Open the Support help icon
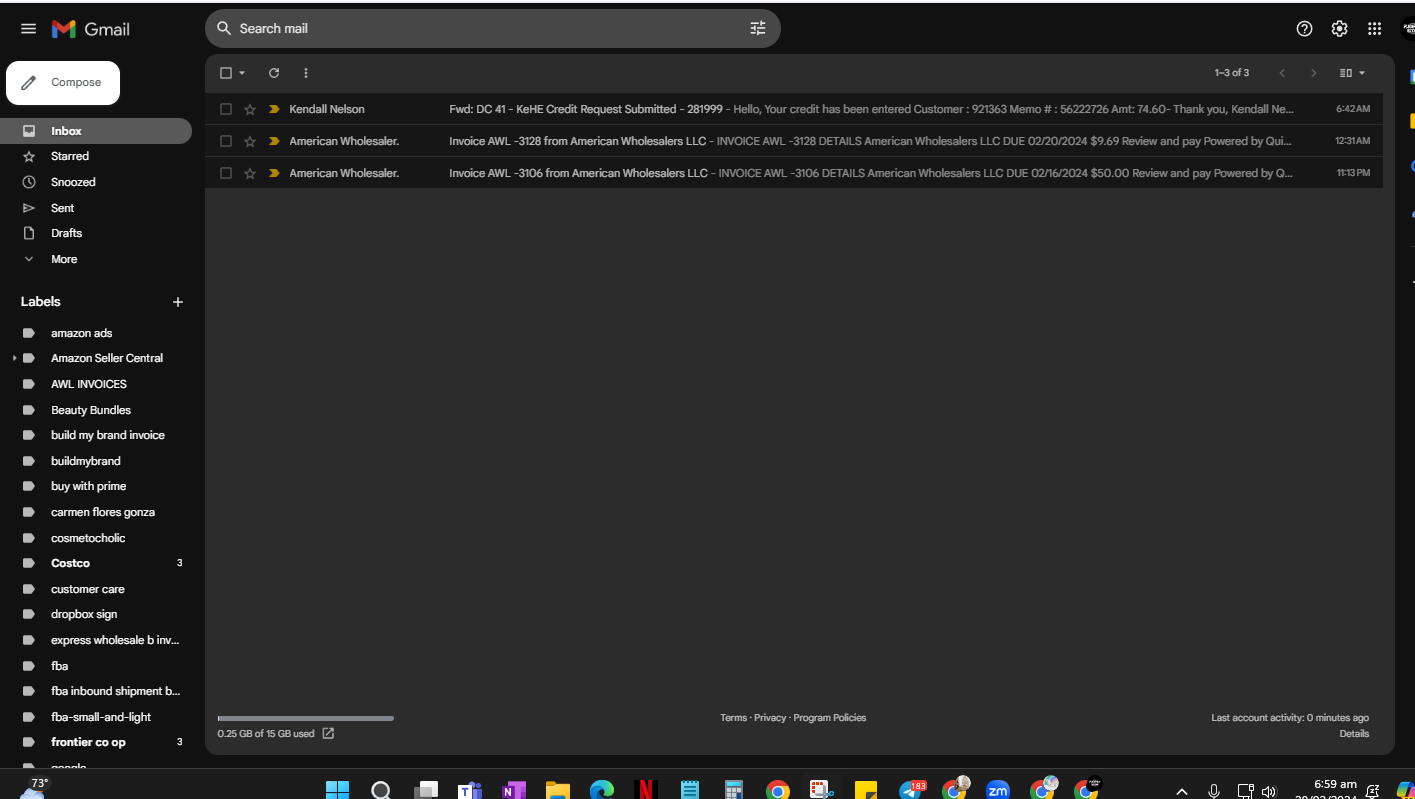This screenshot has height=799, width=1415. pos(1304,29)
